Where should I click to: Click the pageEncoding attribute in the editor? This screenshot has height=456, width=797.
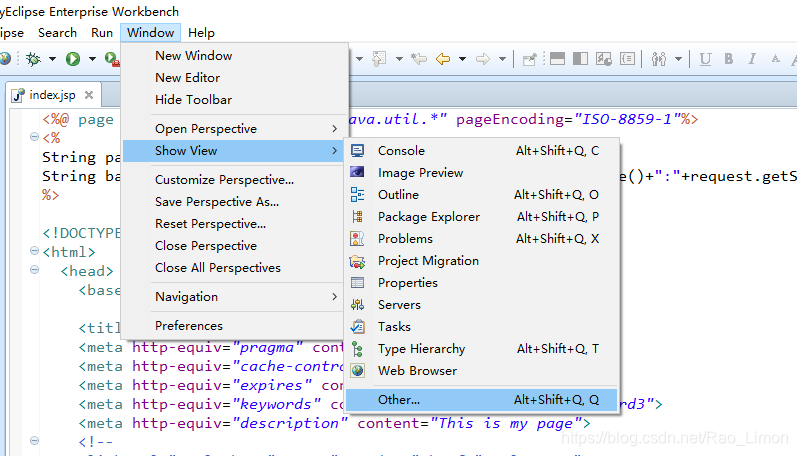pos(510,119)
